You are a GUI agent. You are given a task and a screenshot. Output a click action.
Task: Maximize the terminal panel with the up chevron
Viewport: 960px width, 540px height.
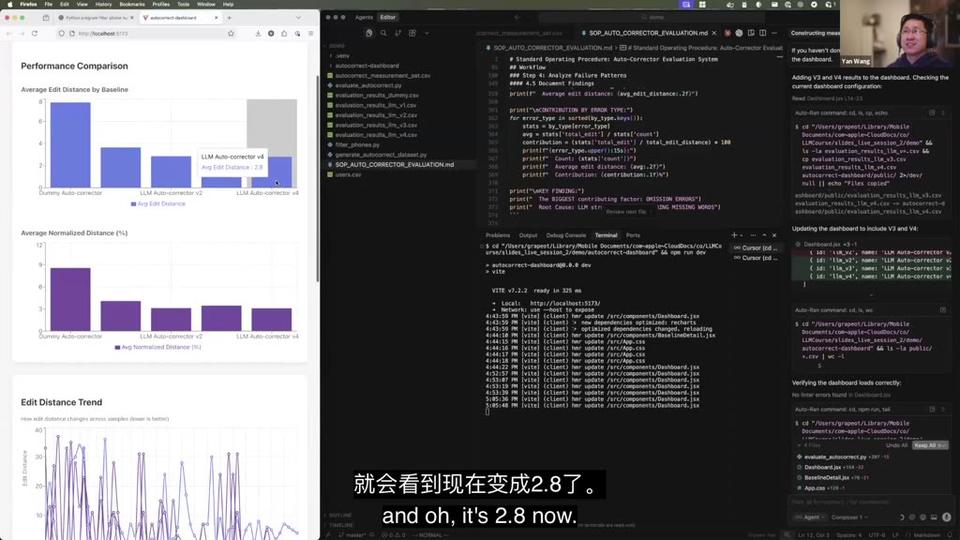[x=764, y=235]
